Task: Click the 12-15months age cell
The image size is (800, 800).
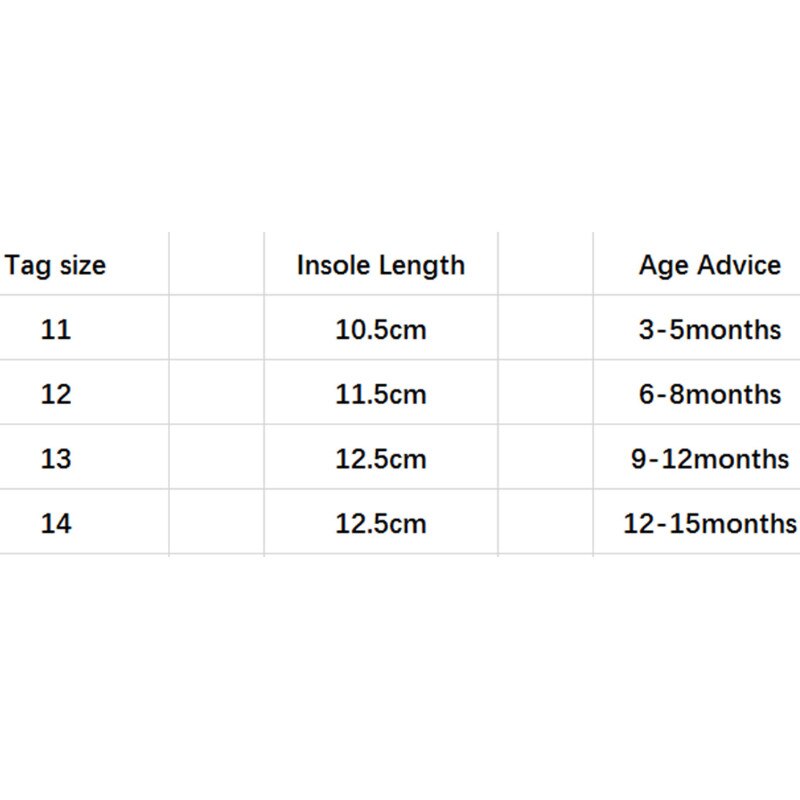Action: click(x=710, y=523)
